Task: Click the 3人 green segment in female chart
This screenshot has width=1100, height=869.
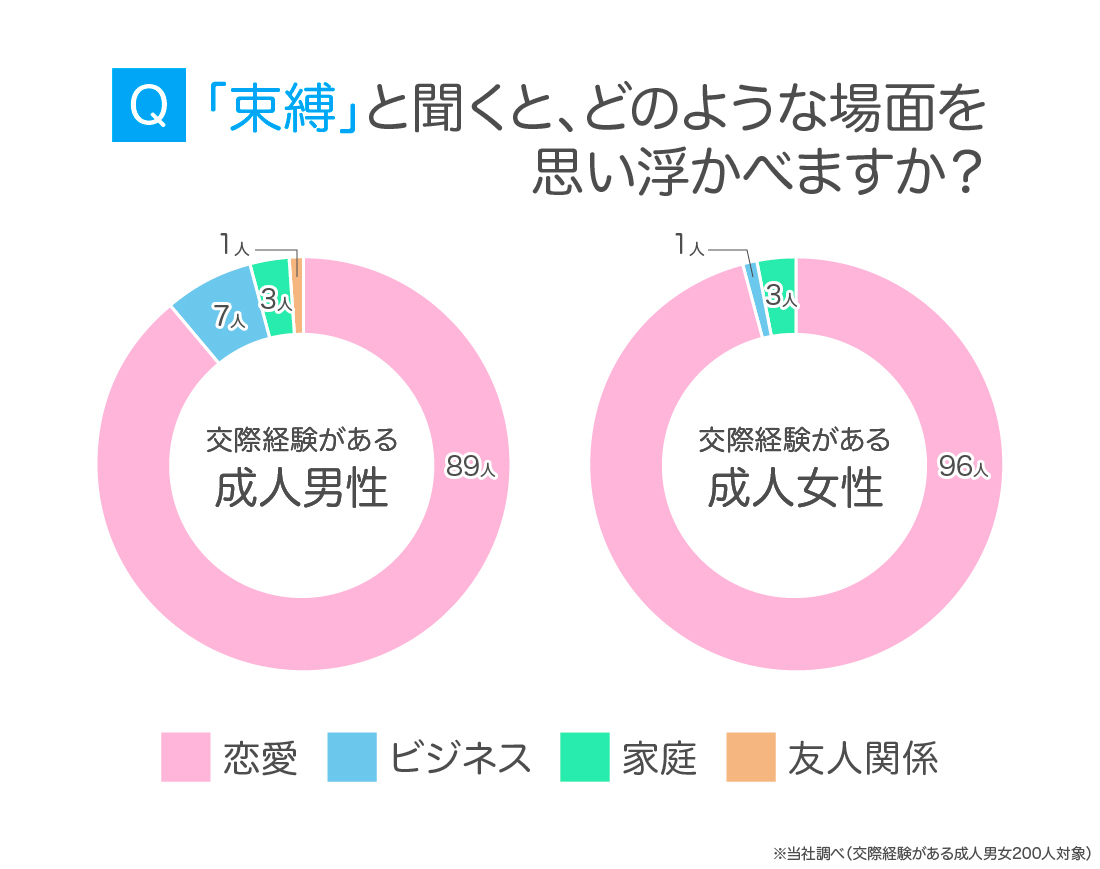Action: pyautogui.click(x=780, y=296)
